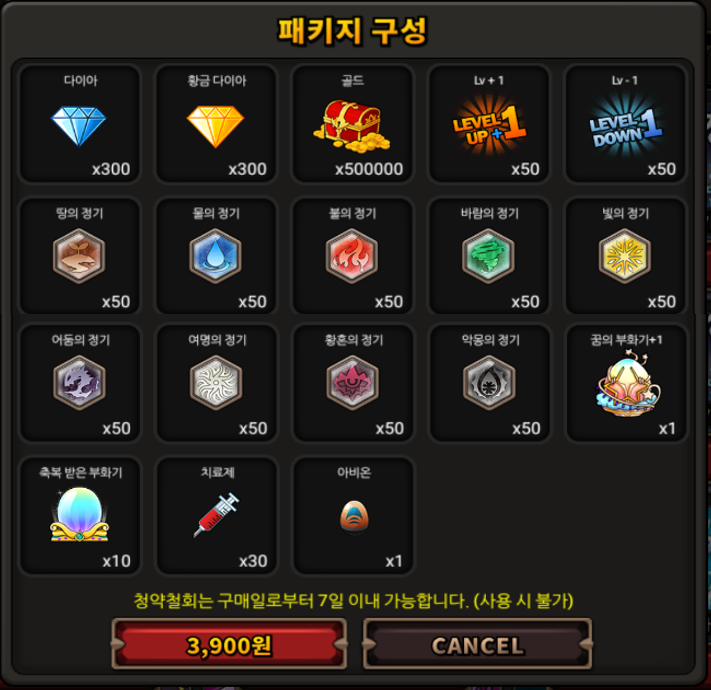Image resolution: width=711 pixels, height=690 pixels.
Task: Click the 치료제 syringe item
Action: pyautogui.click(x=216, y=515)
